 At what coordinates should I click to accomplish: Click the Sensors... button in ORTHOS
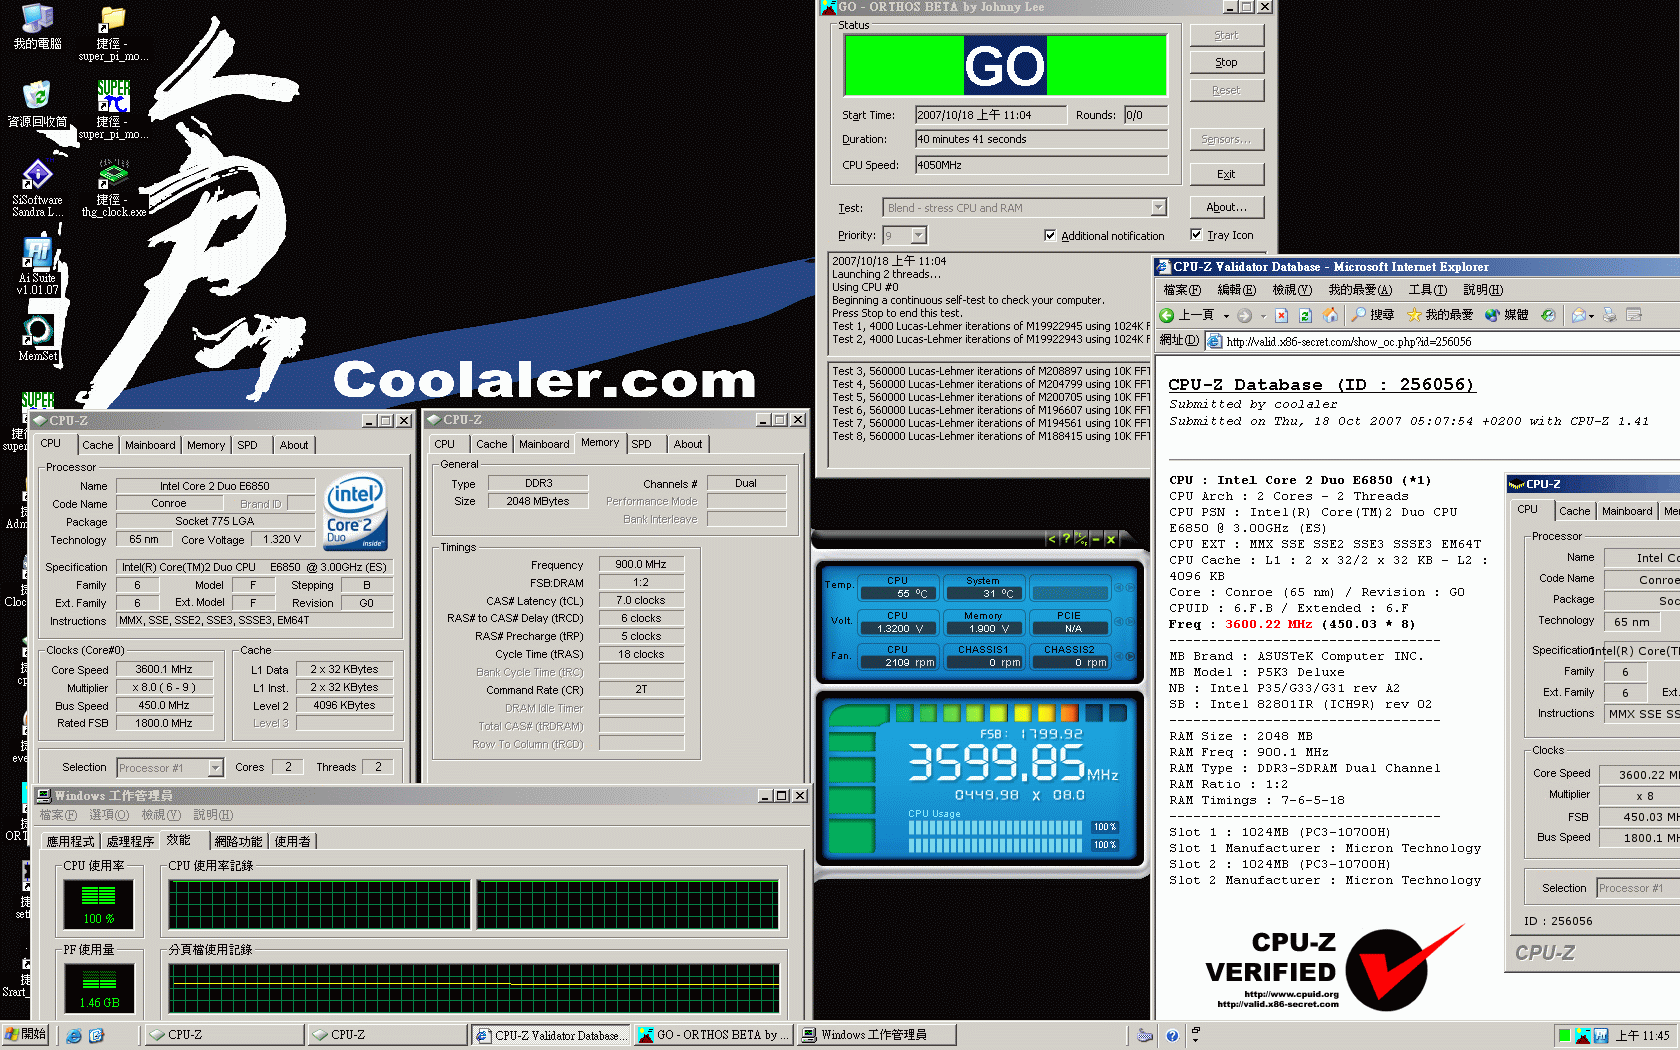[1226, 139]
